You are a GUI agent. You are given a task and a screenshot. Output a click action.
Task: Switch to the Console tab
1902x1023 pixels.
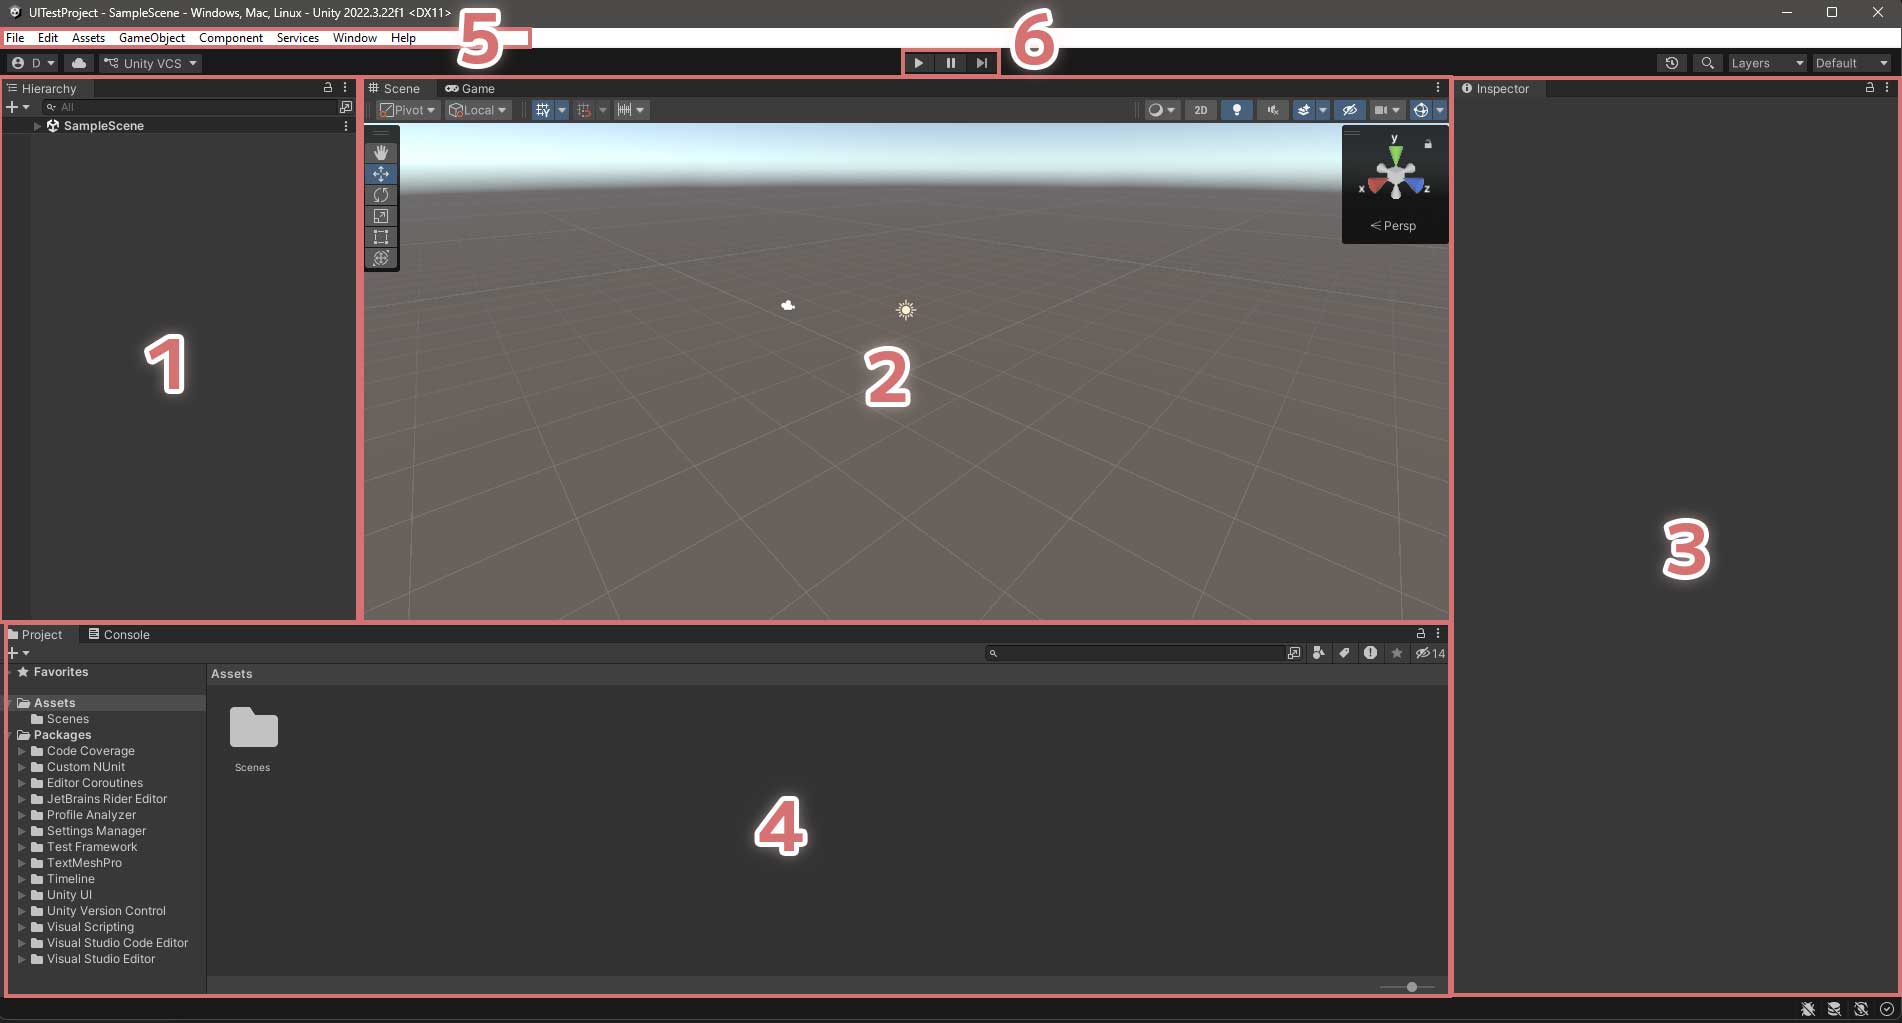coord(119,634)
